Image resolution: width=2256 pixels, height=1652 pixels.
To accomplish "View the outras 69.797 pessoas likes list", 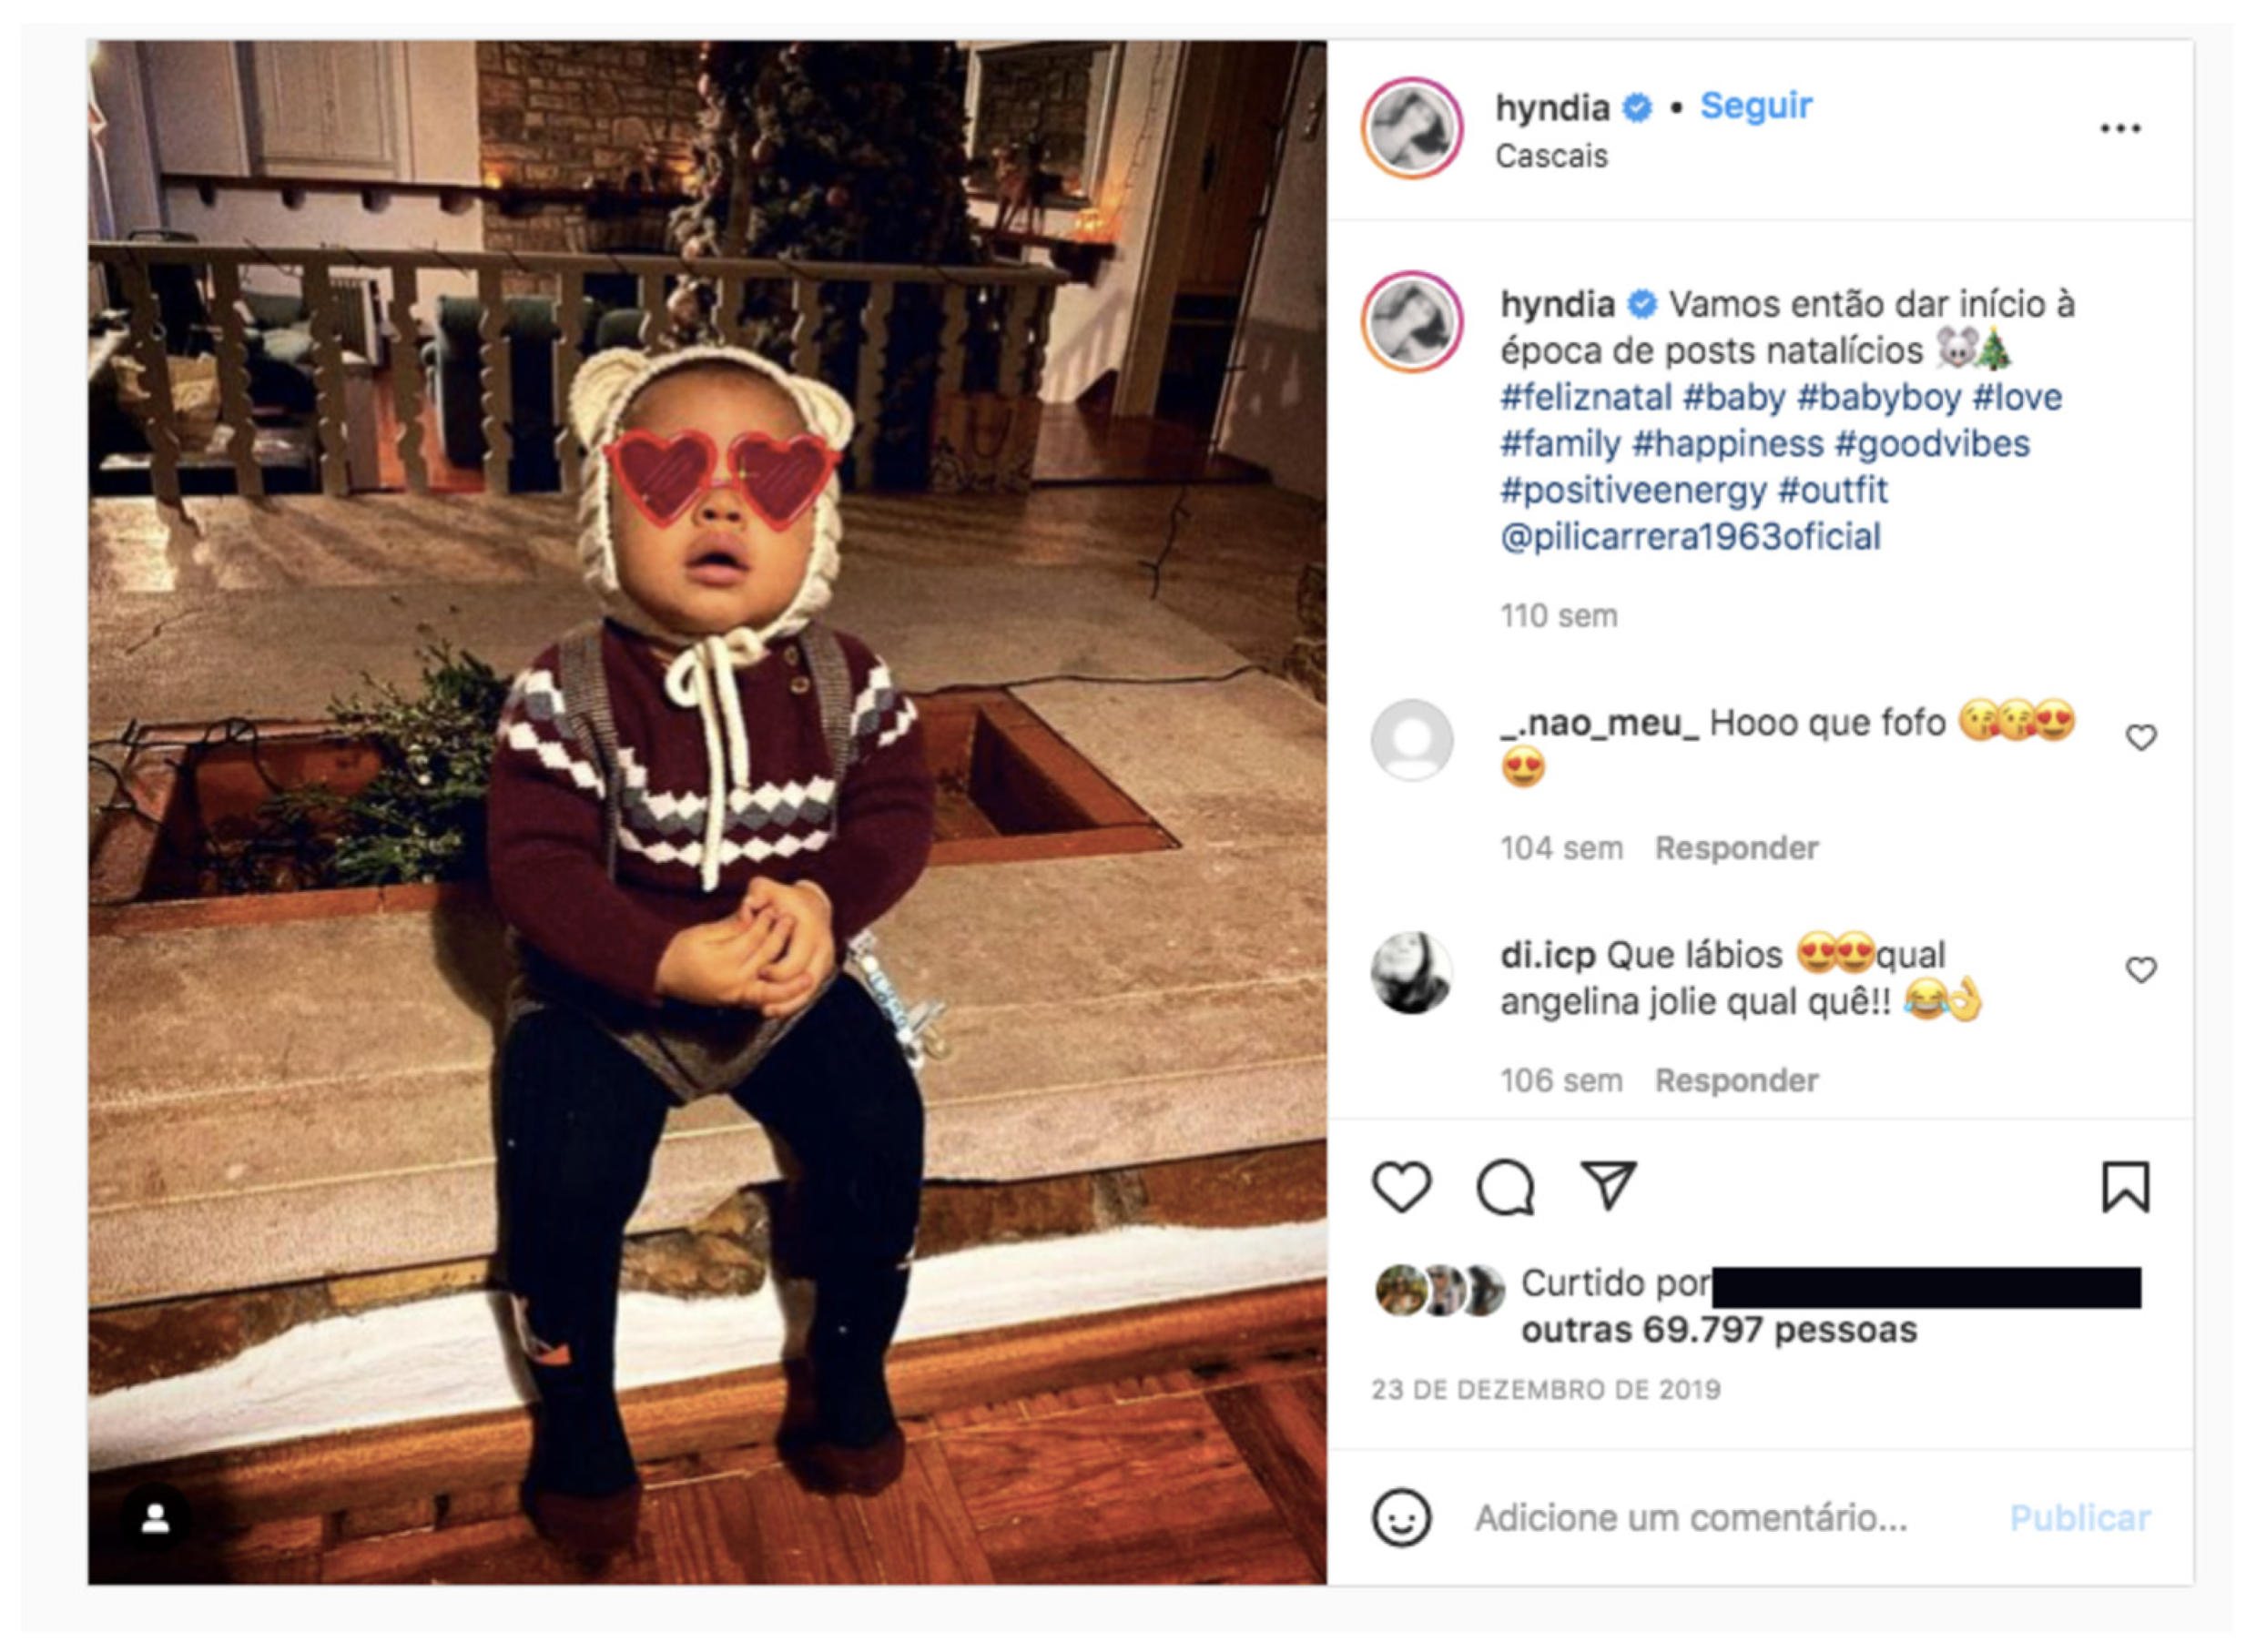I will [1719, 1330].
